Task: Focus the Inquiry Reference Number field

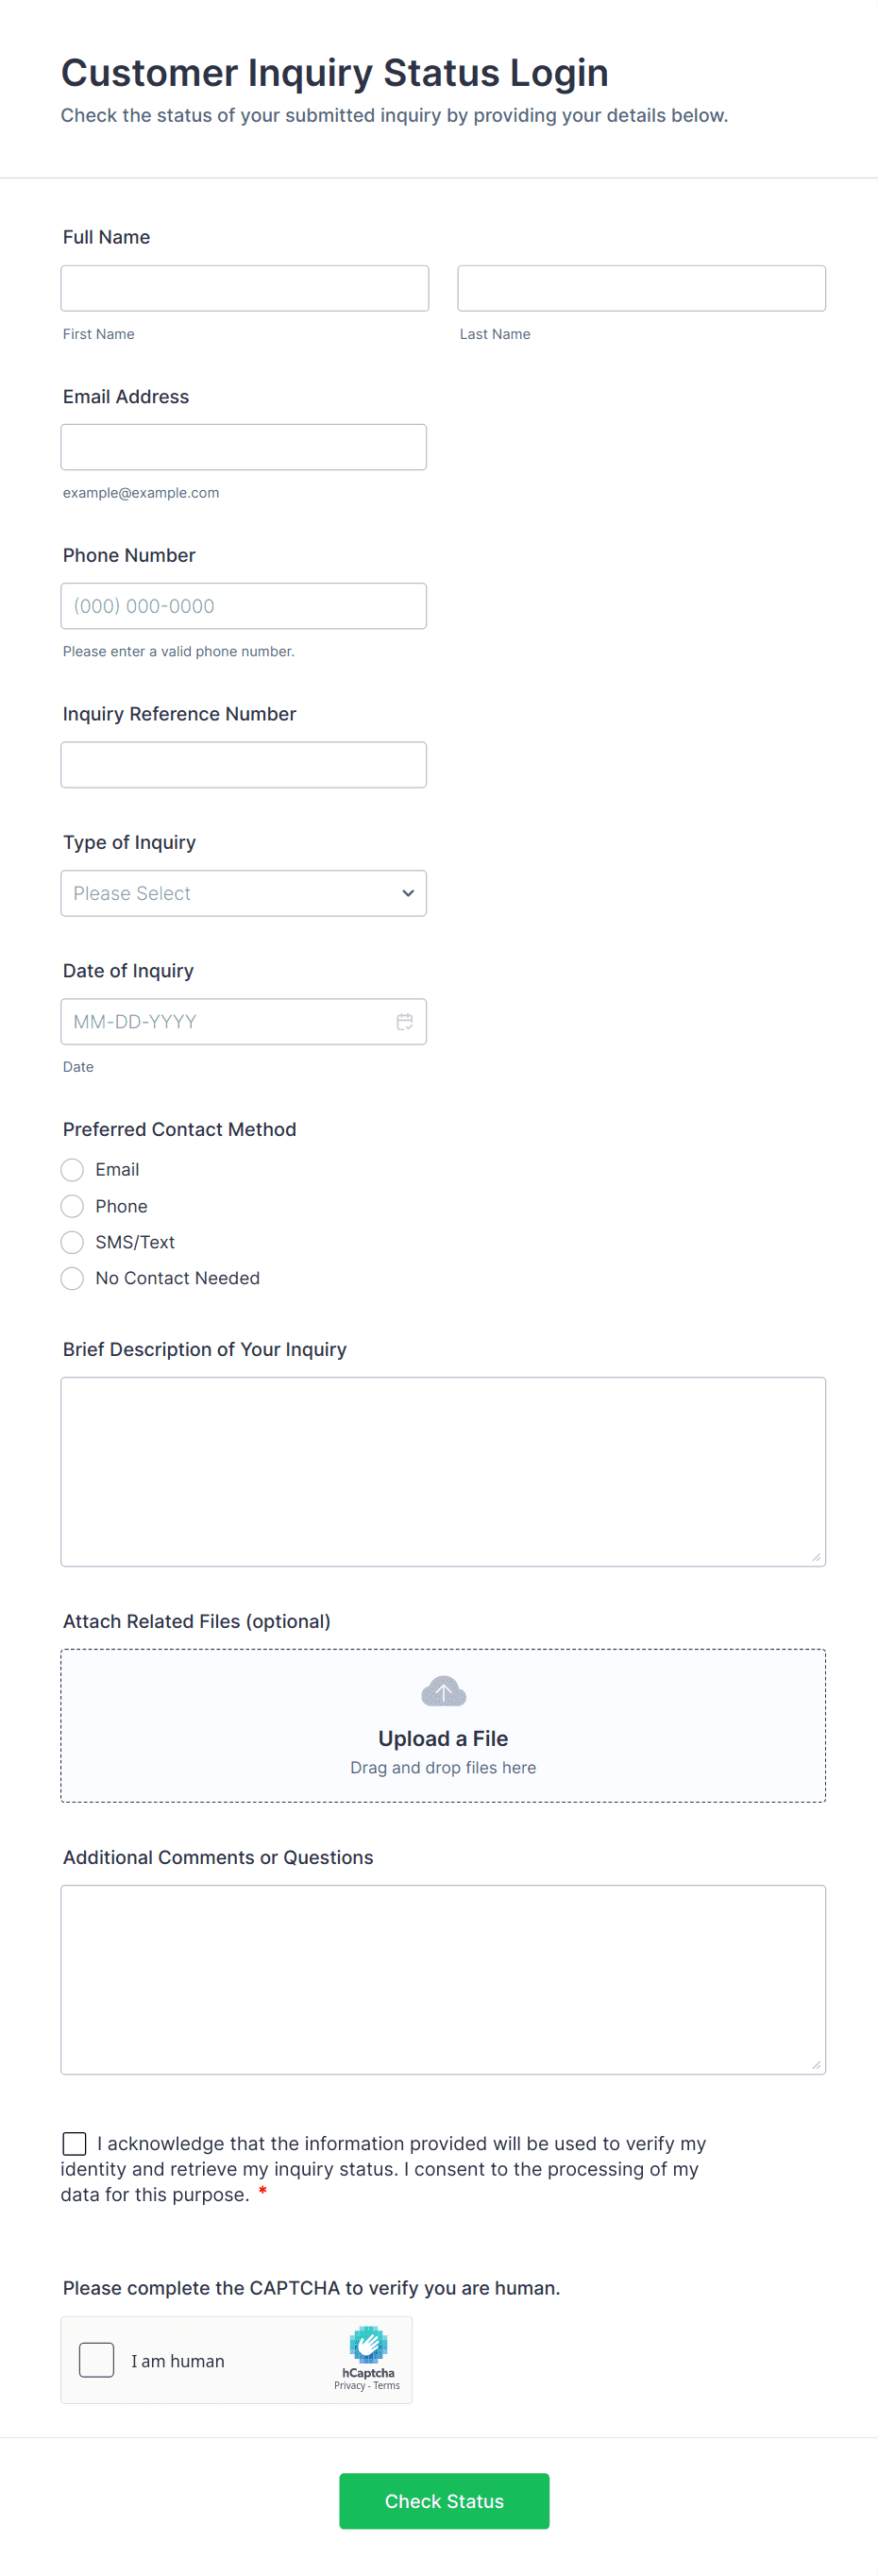Action: click(x=243, y=765)
